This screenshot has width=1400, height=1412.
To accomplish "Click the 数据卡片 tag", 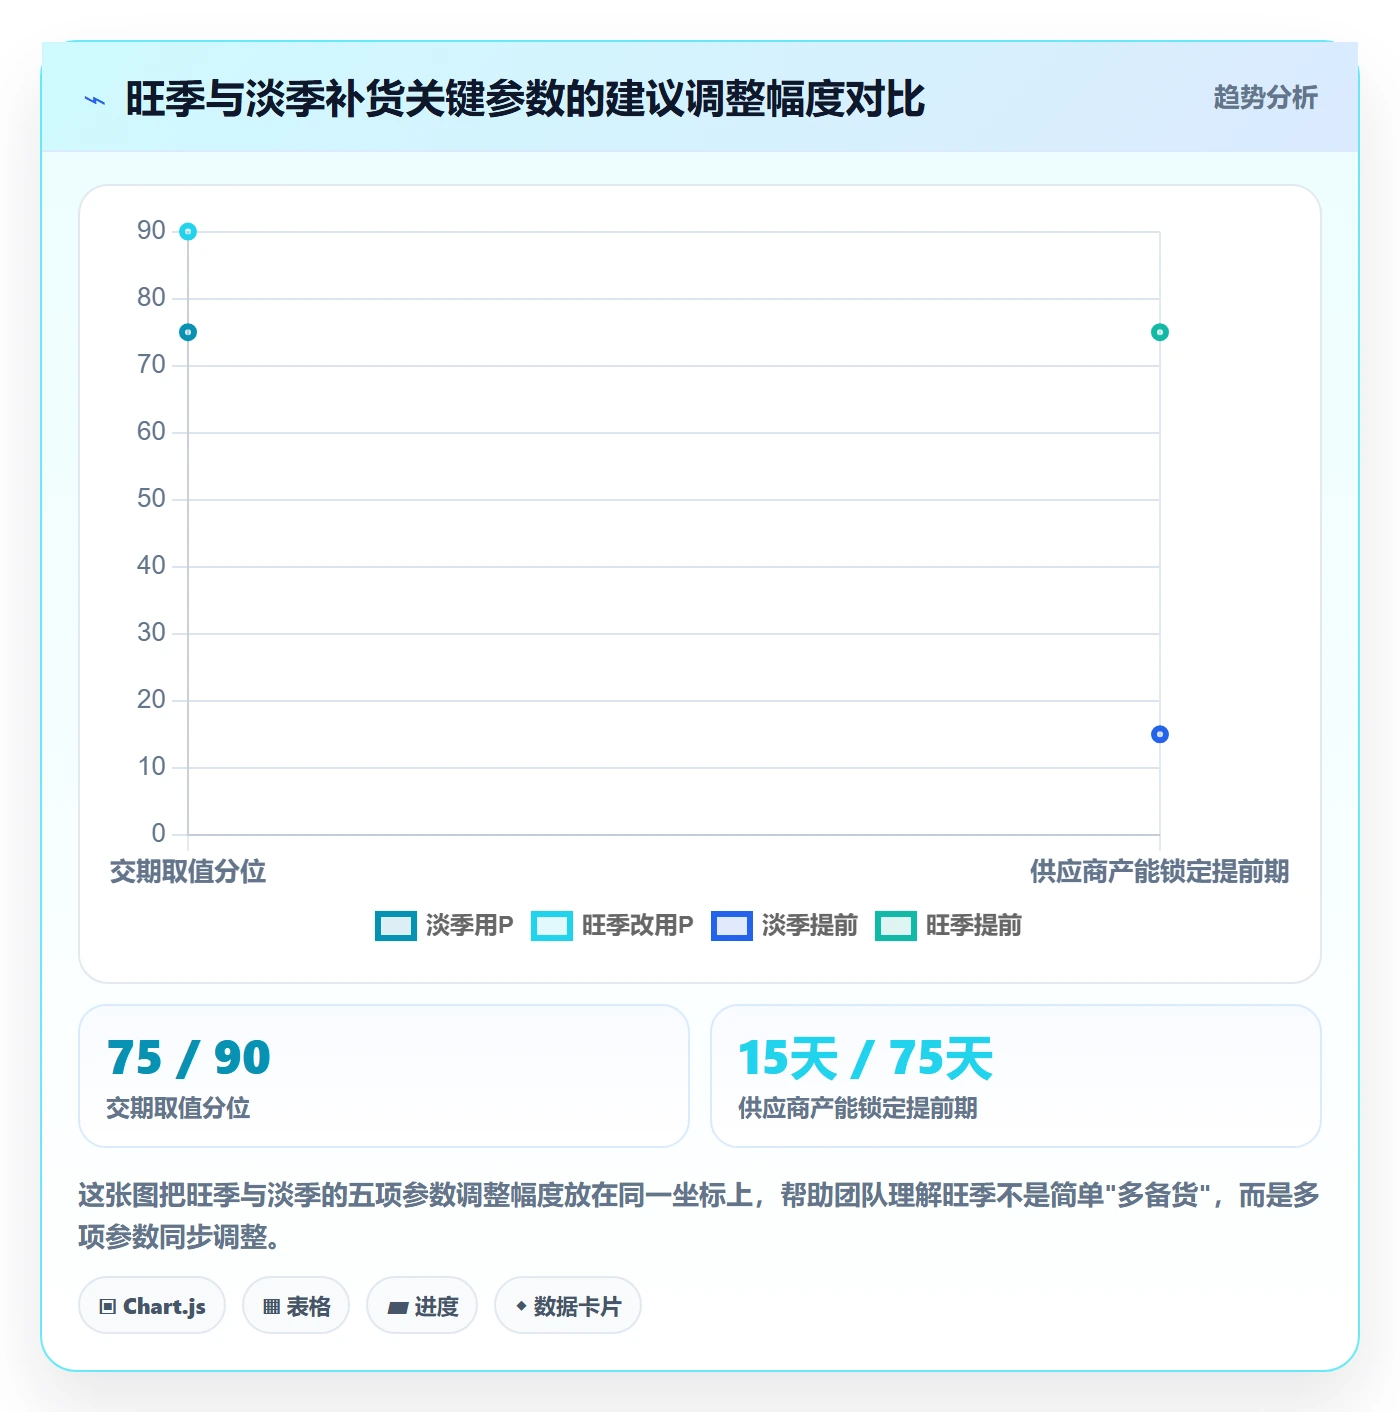I will click(568, 1306).
